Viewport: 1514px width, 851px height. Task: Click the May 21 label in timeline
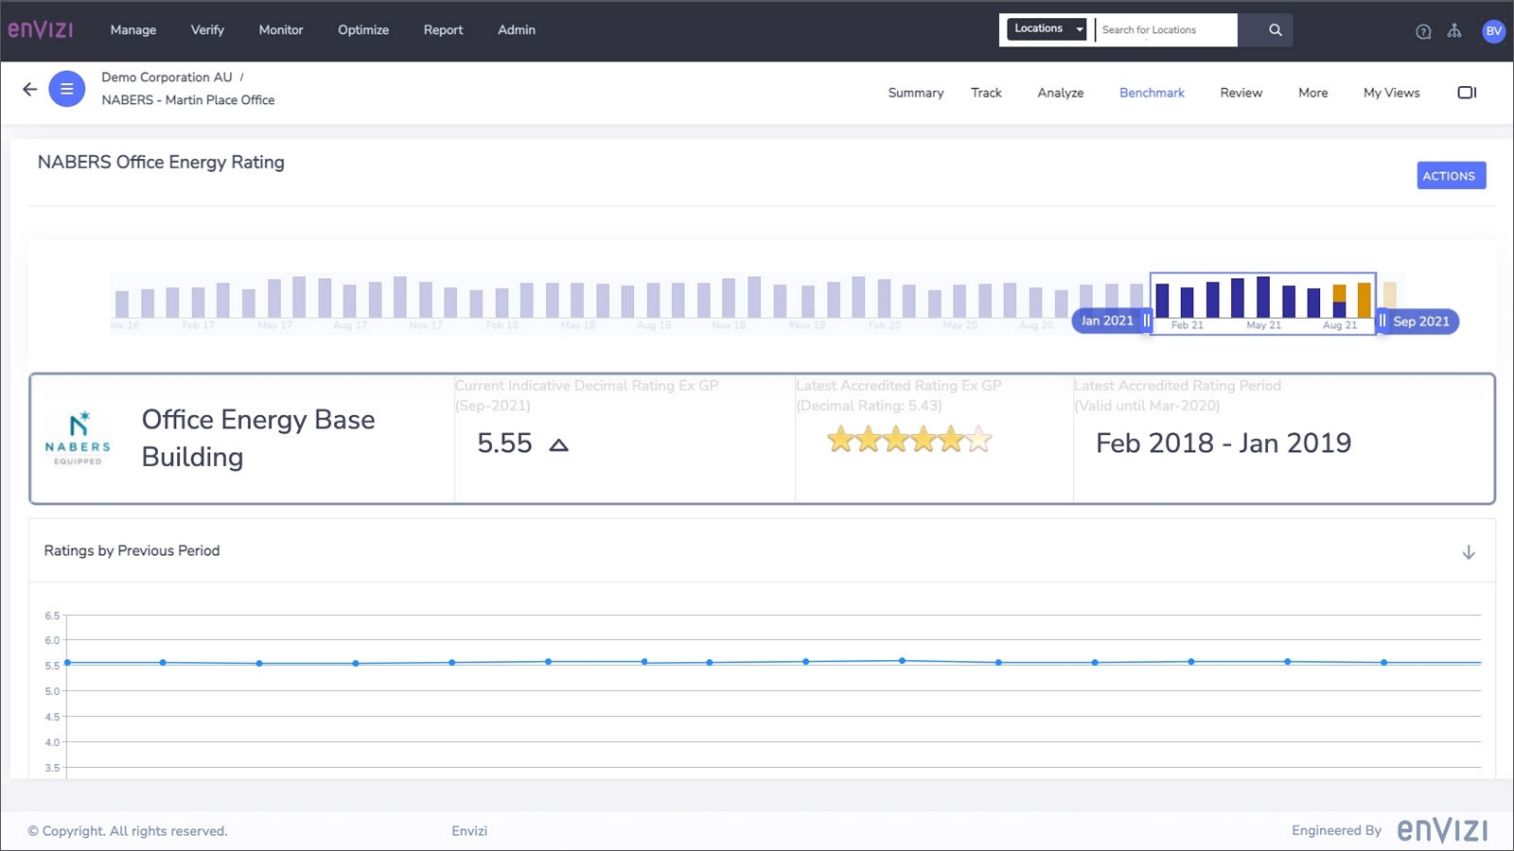pyautogui.click(x=1263, y=325)
